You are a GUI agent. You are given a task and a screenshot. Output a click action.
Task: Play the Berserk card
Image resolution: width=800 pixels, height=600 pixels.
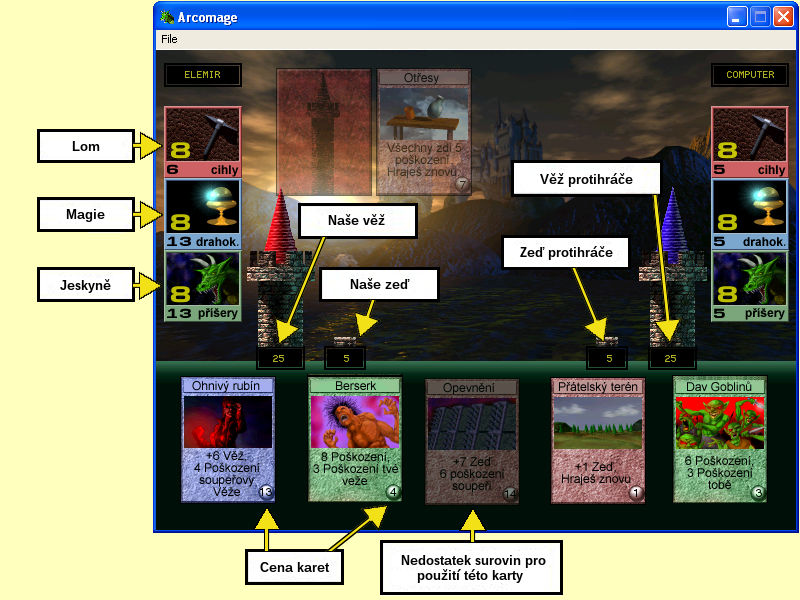355,439
